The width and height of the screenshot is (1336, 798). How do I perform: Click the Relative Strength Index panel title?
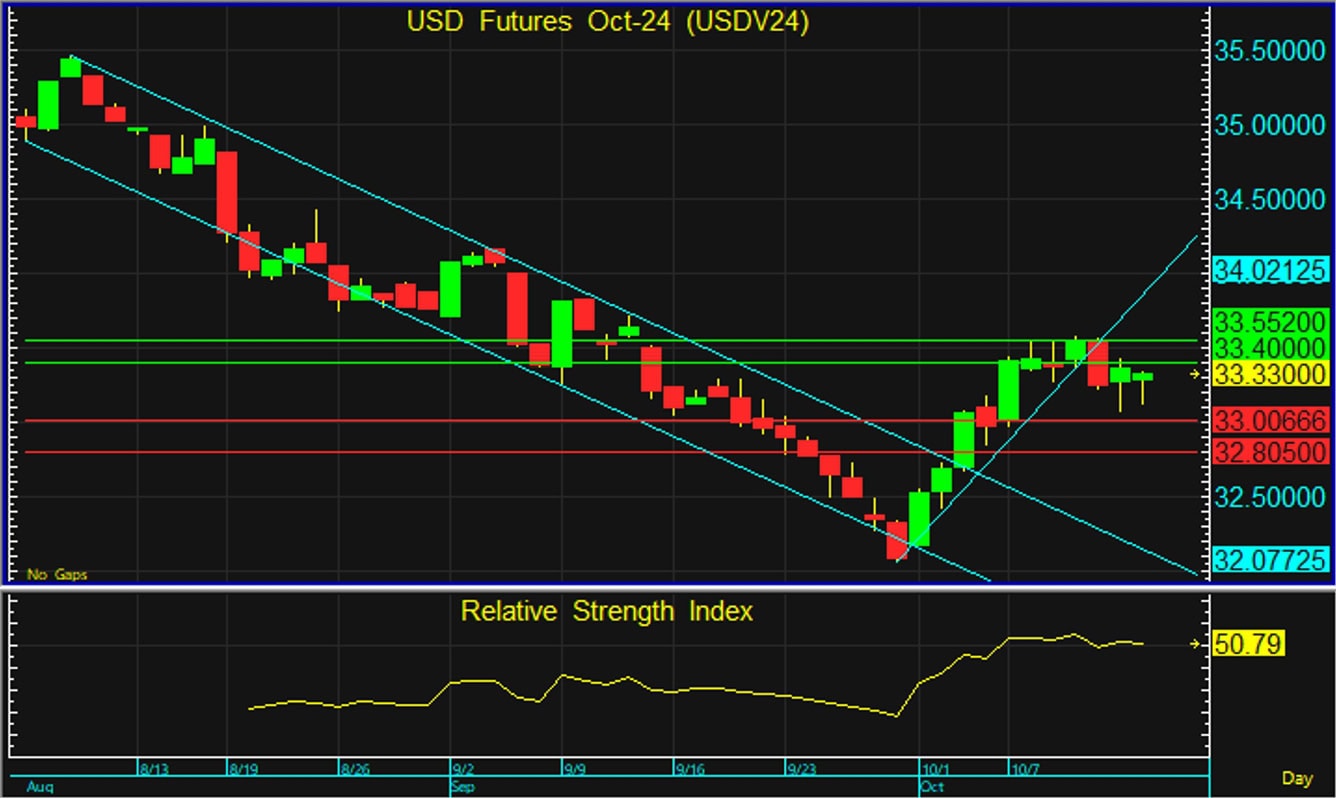coord(606,611)
